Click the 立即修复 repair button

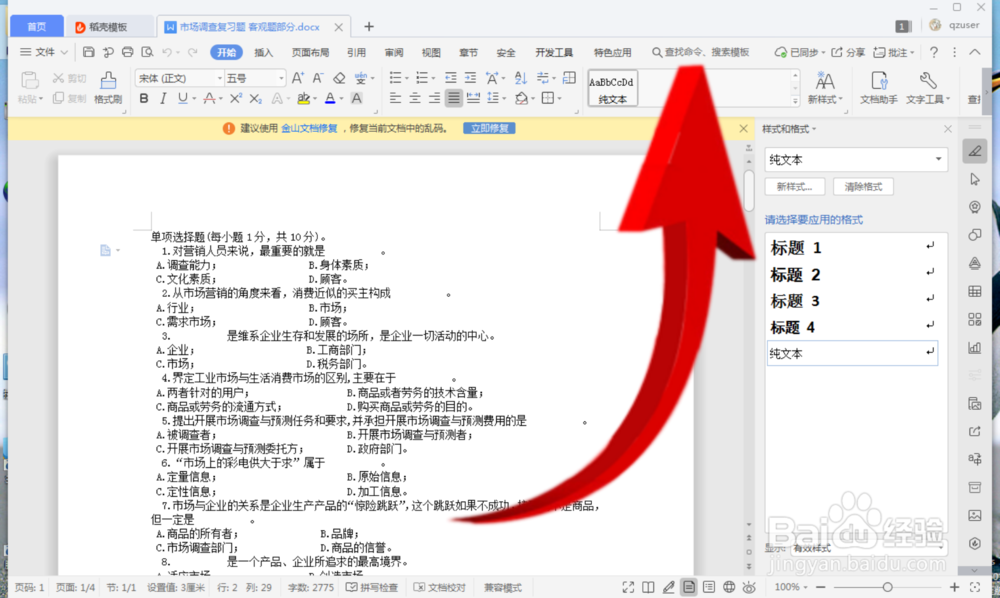pyautogui.click(x=489, y=128)
